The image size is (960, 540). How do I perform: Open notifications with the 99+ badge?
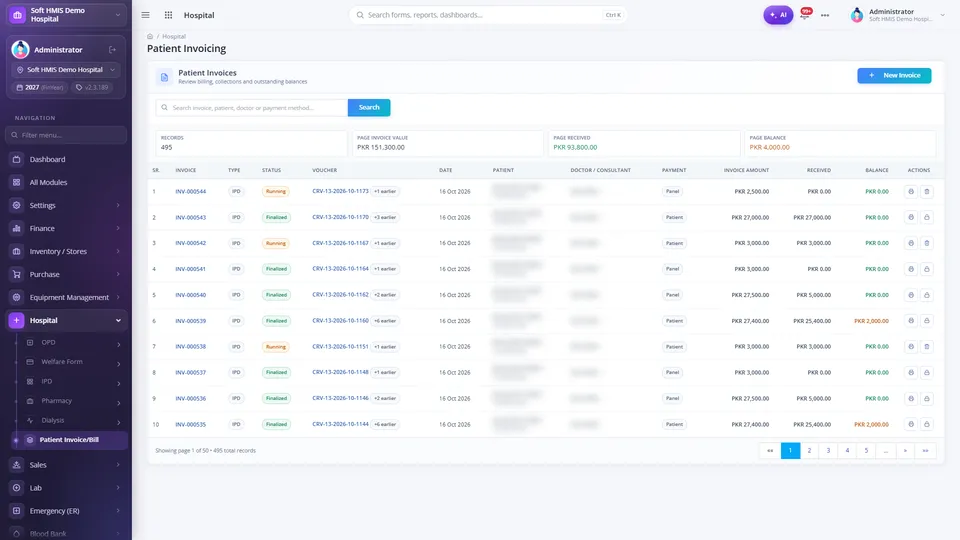tap(806, 14)
